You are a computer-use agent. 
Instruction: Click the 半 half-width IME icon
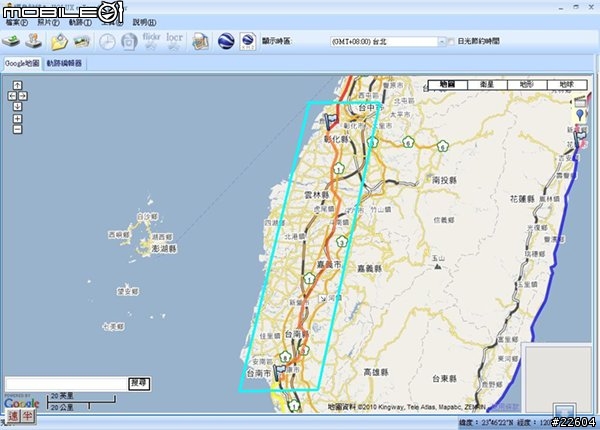click(28, 416)
